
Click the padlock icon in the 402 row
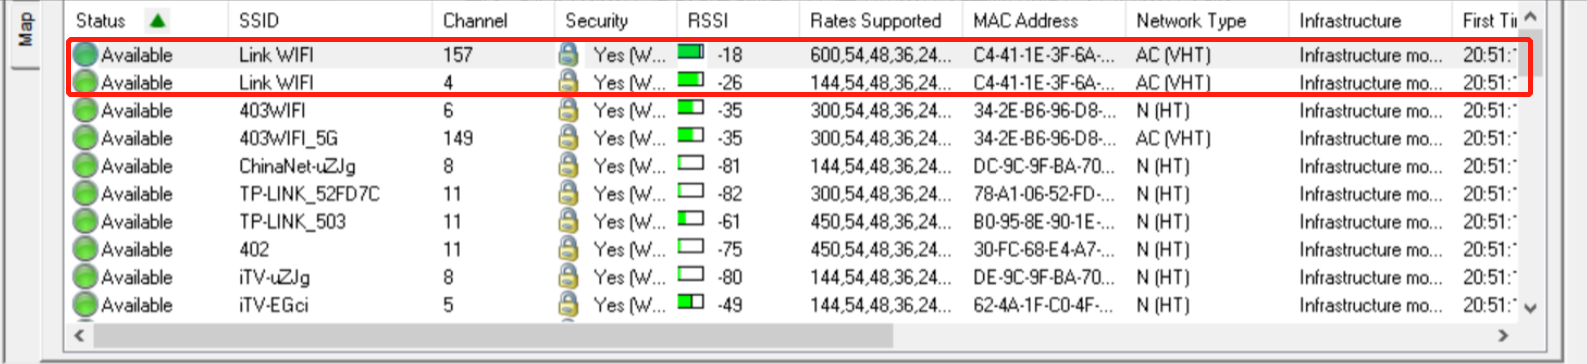(568, 249)
